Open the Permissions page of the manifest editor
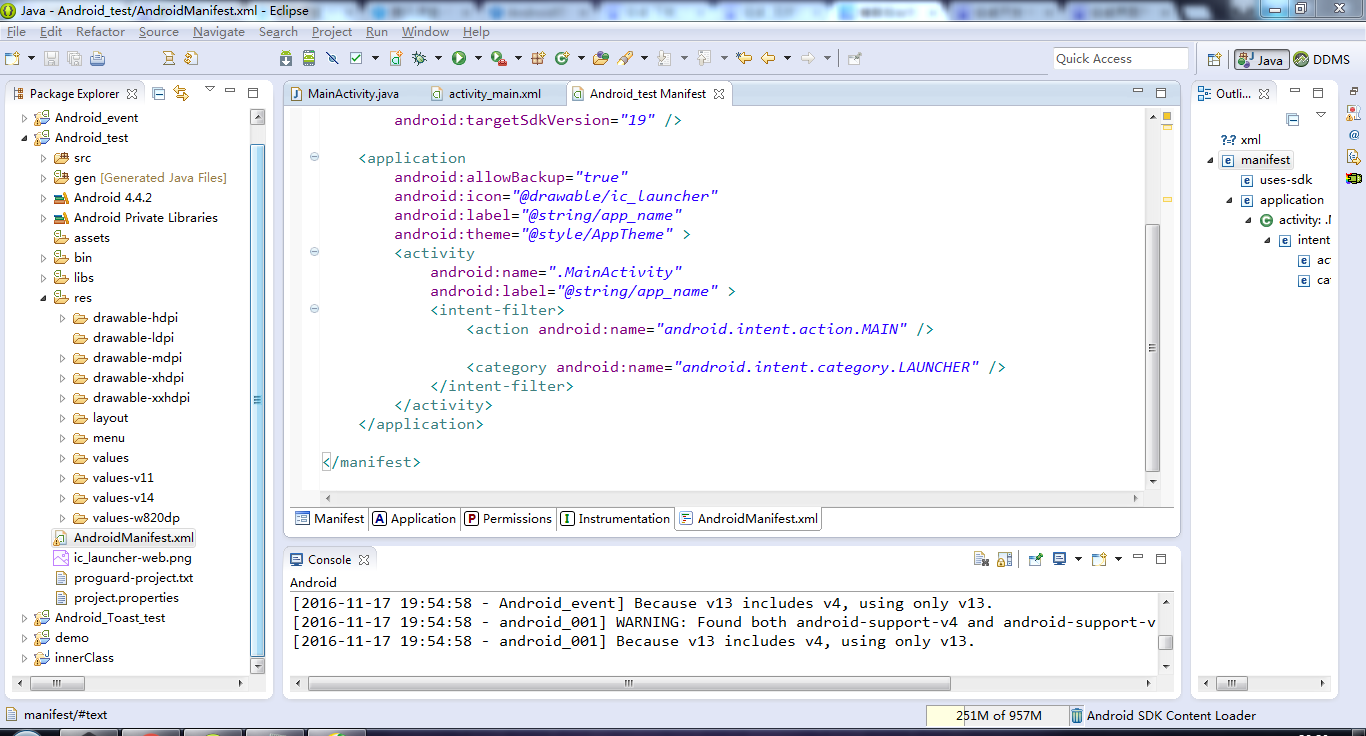The width and height of the screenshot is (1366, 736). (x=508, y=519)
